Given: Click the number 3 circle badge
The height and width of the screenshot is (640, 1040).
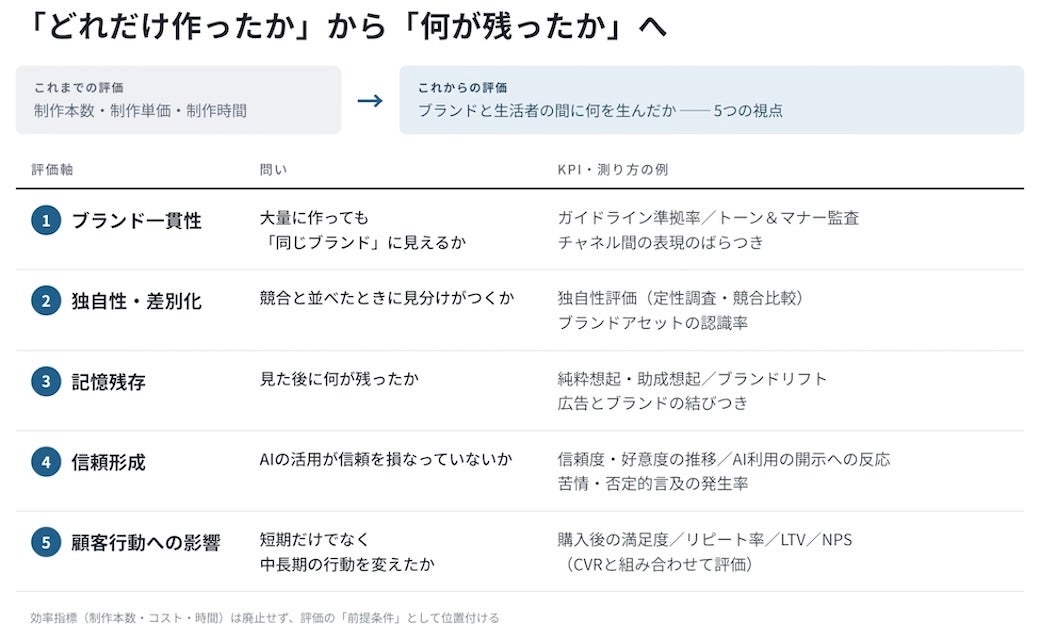Looking at the screenshot, I should click(46, 381).
